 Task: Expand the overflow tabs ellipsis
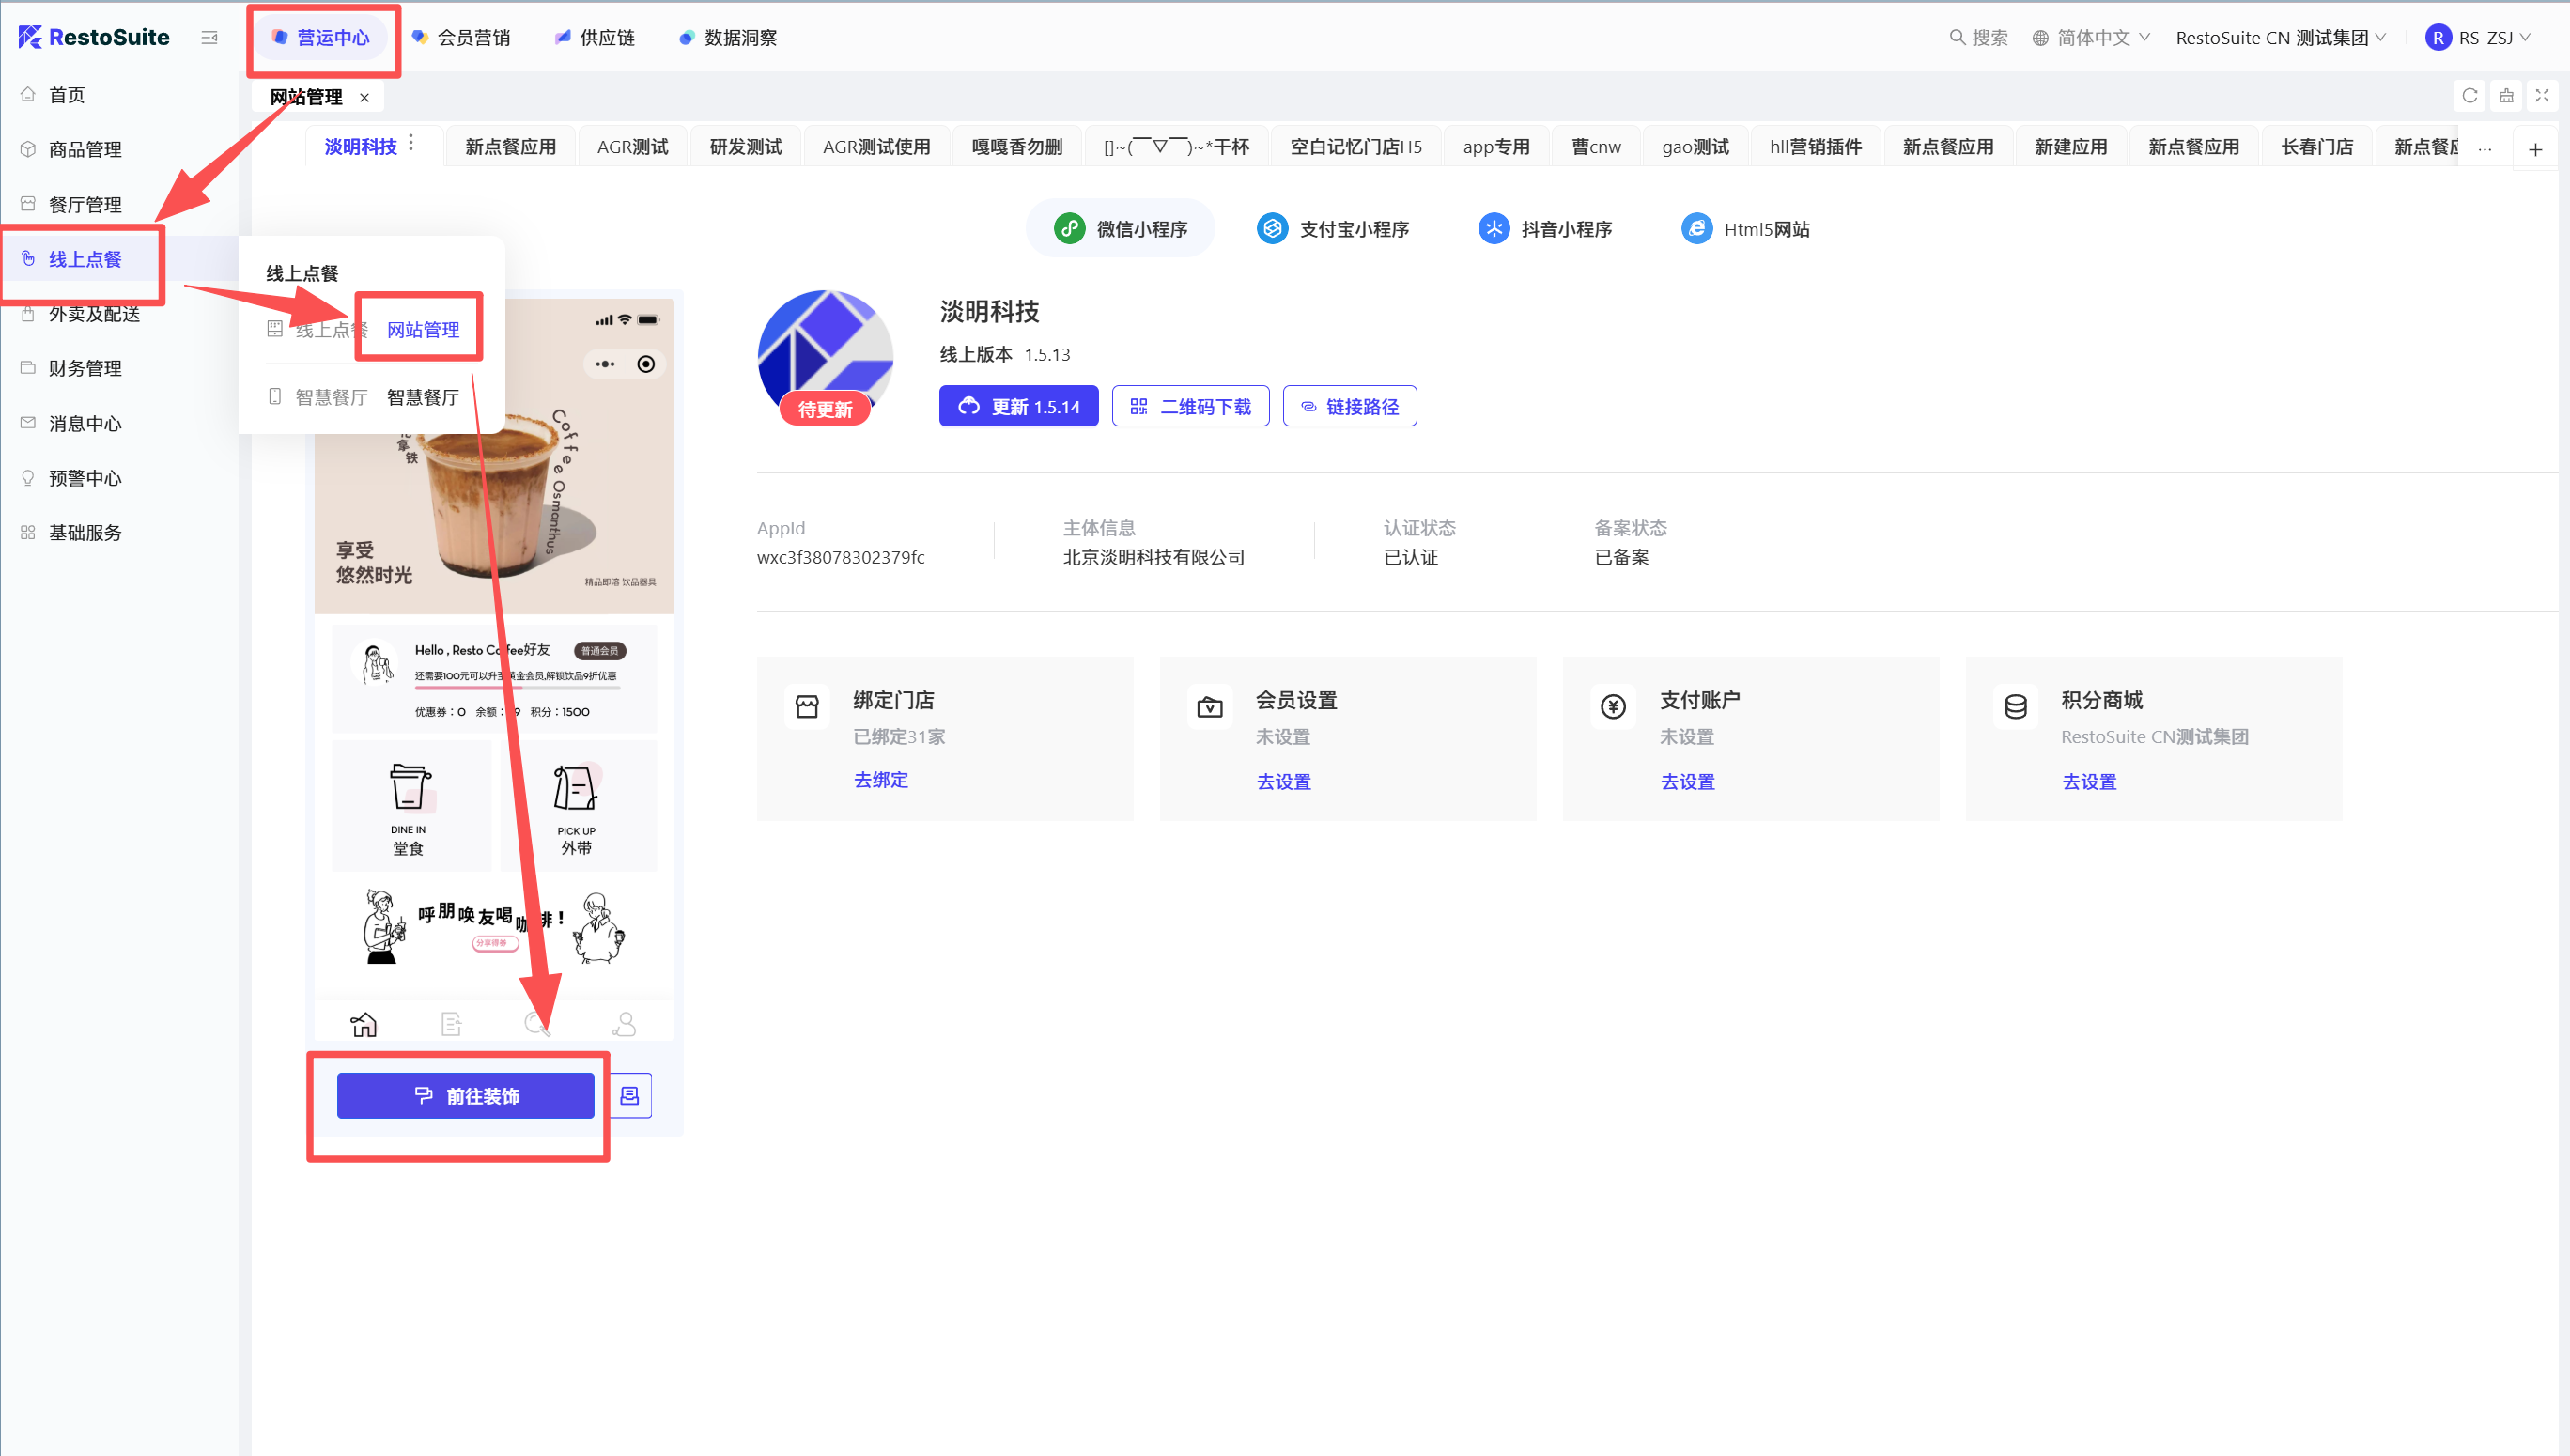[2484, 150]
